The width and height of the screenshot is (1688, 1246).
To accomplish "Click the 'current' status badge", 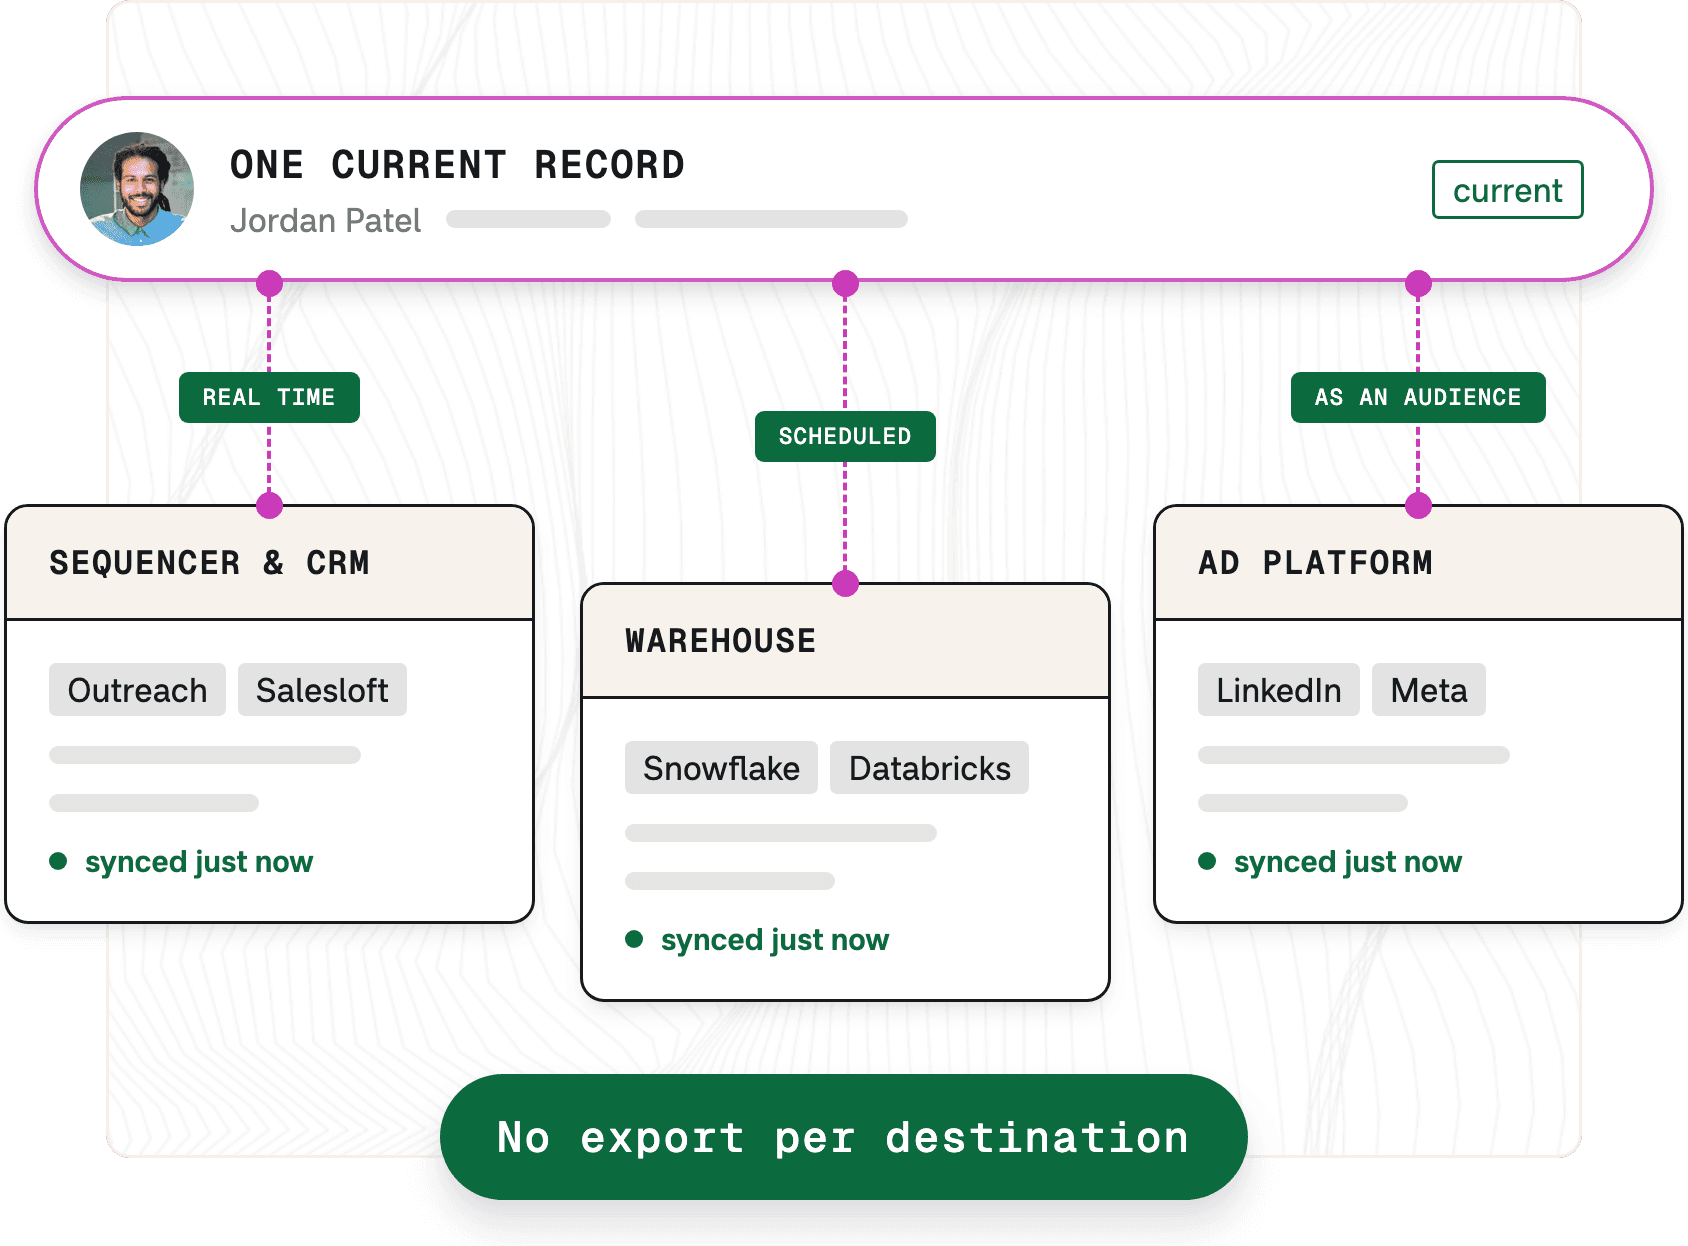I will click(1507, 190).
